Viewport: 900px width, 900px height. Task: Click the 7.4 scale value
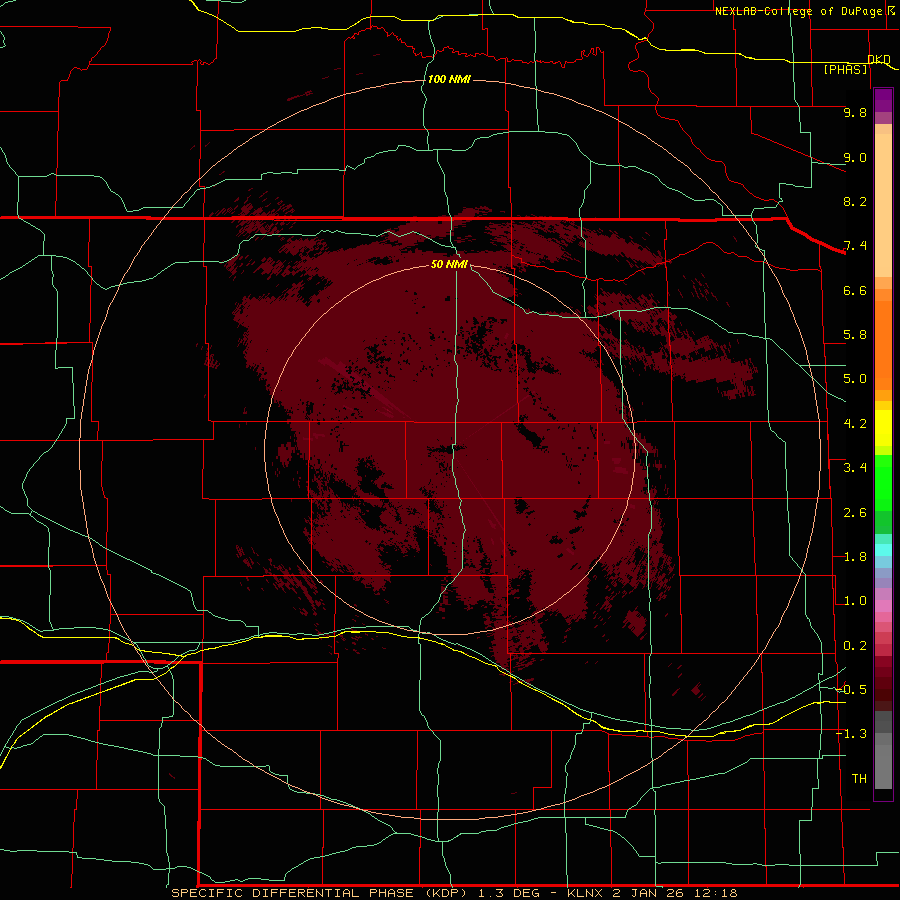[855, 246]
